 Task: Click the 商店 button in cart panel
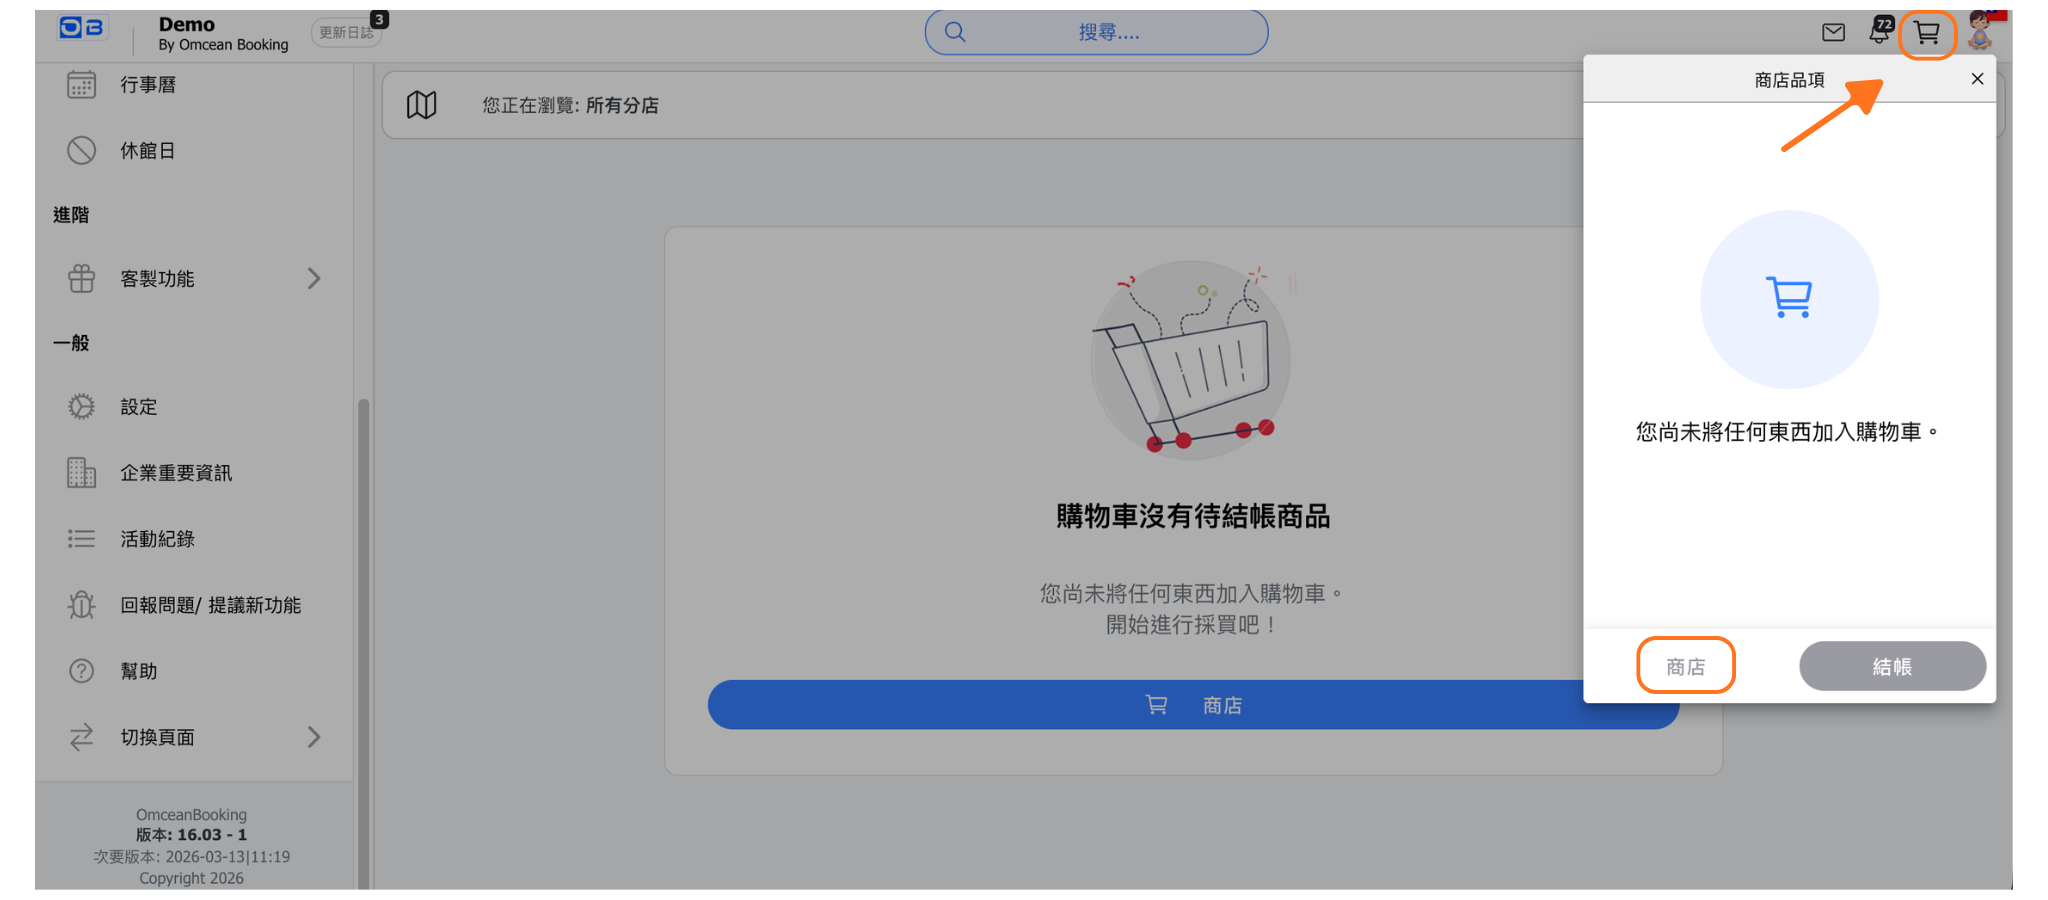1685,666
